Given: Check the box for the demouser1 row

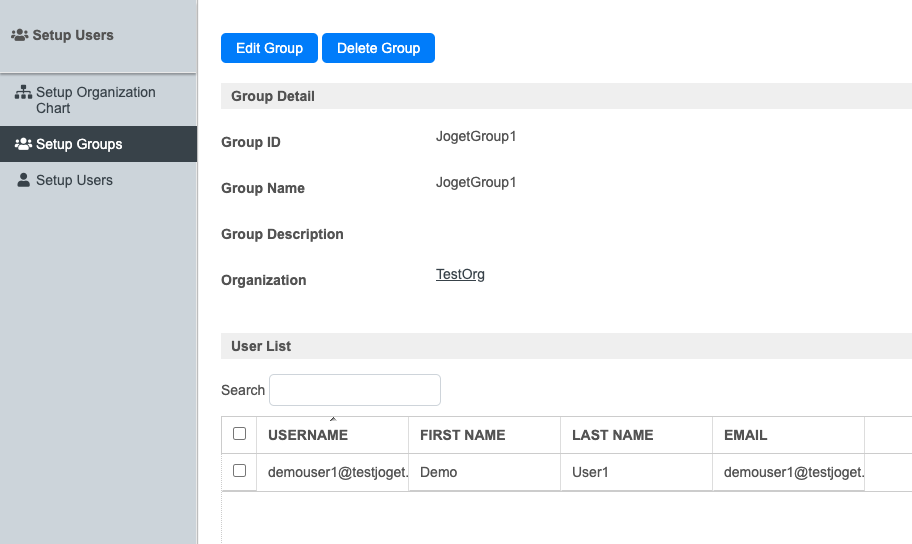Looking at the screenshot, I should pyautogui.click(x=239, y=471).
